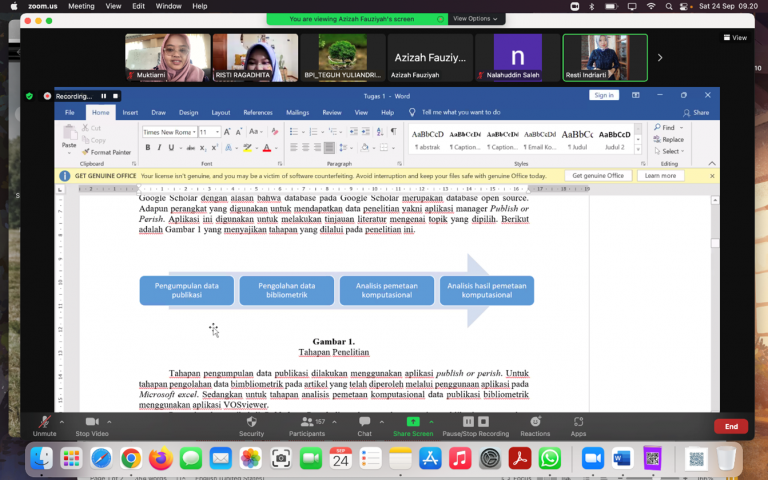Open Chat panel in Zoom
This screenshot has width=768, height=480.
tap(364, 426)
